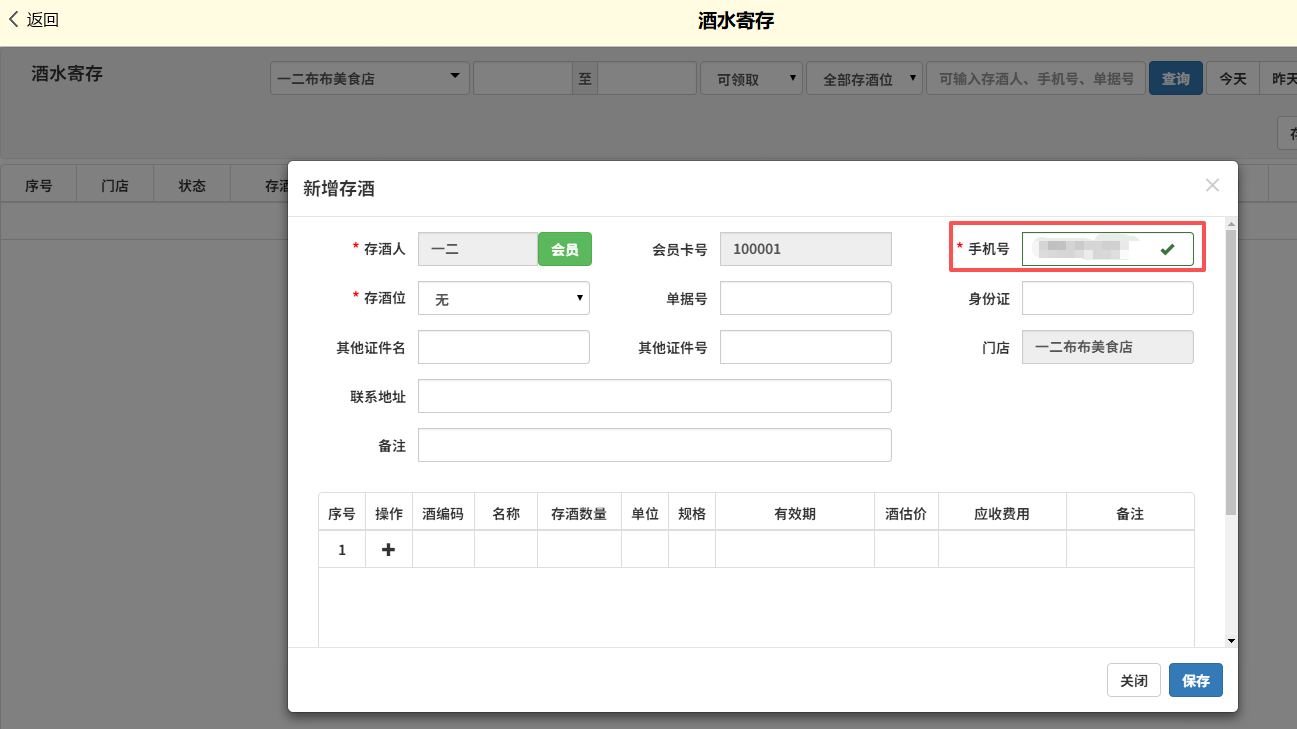Focus the 联系地址 input field

pos(654,396)
